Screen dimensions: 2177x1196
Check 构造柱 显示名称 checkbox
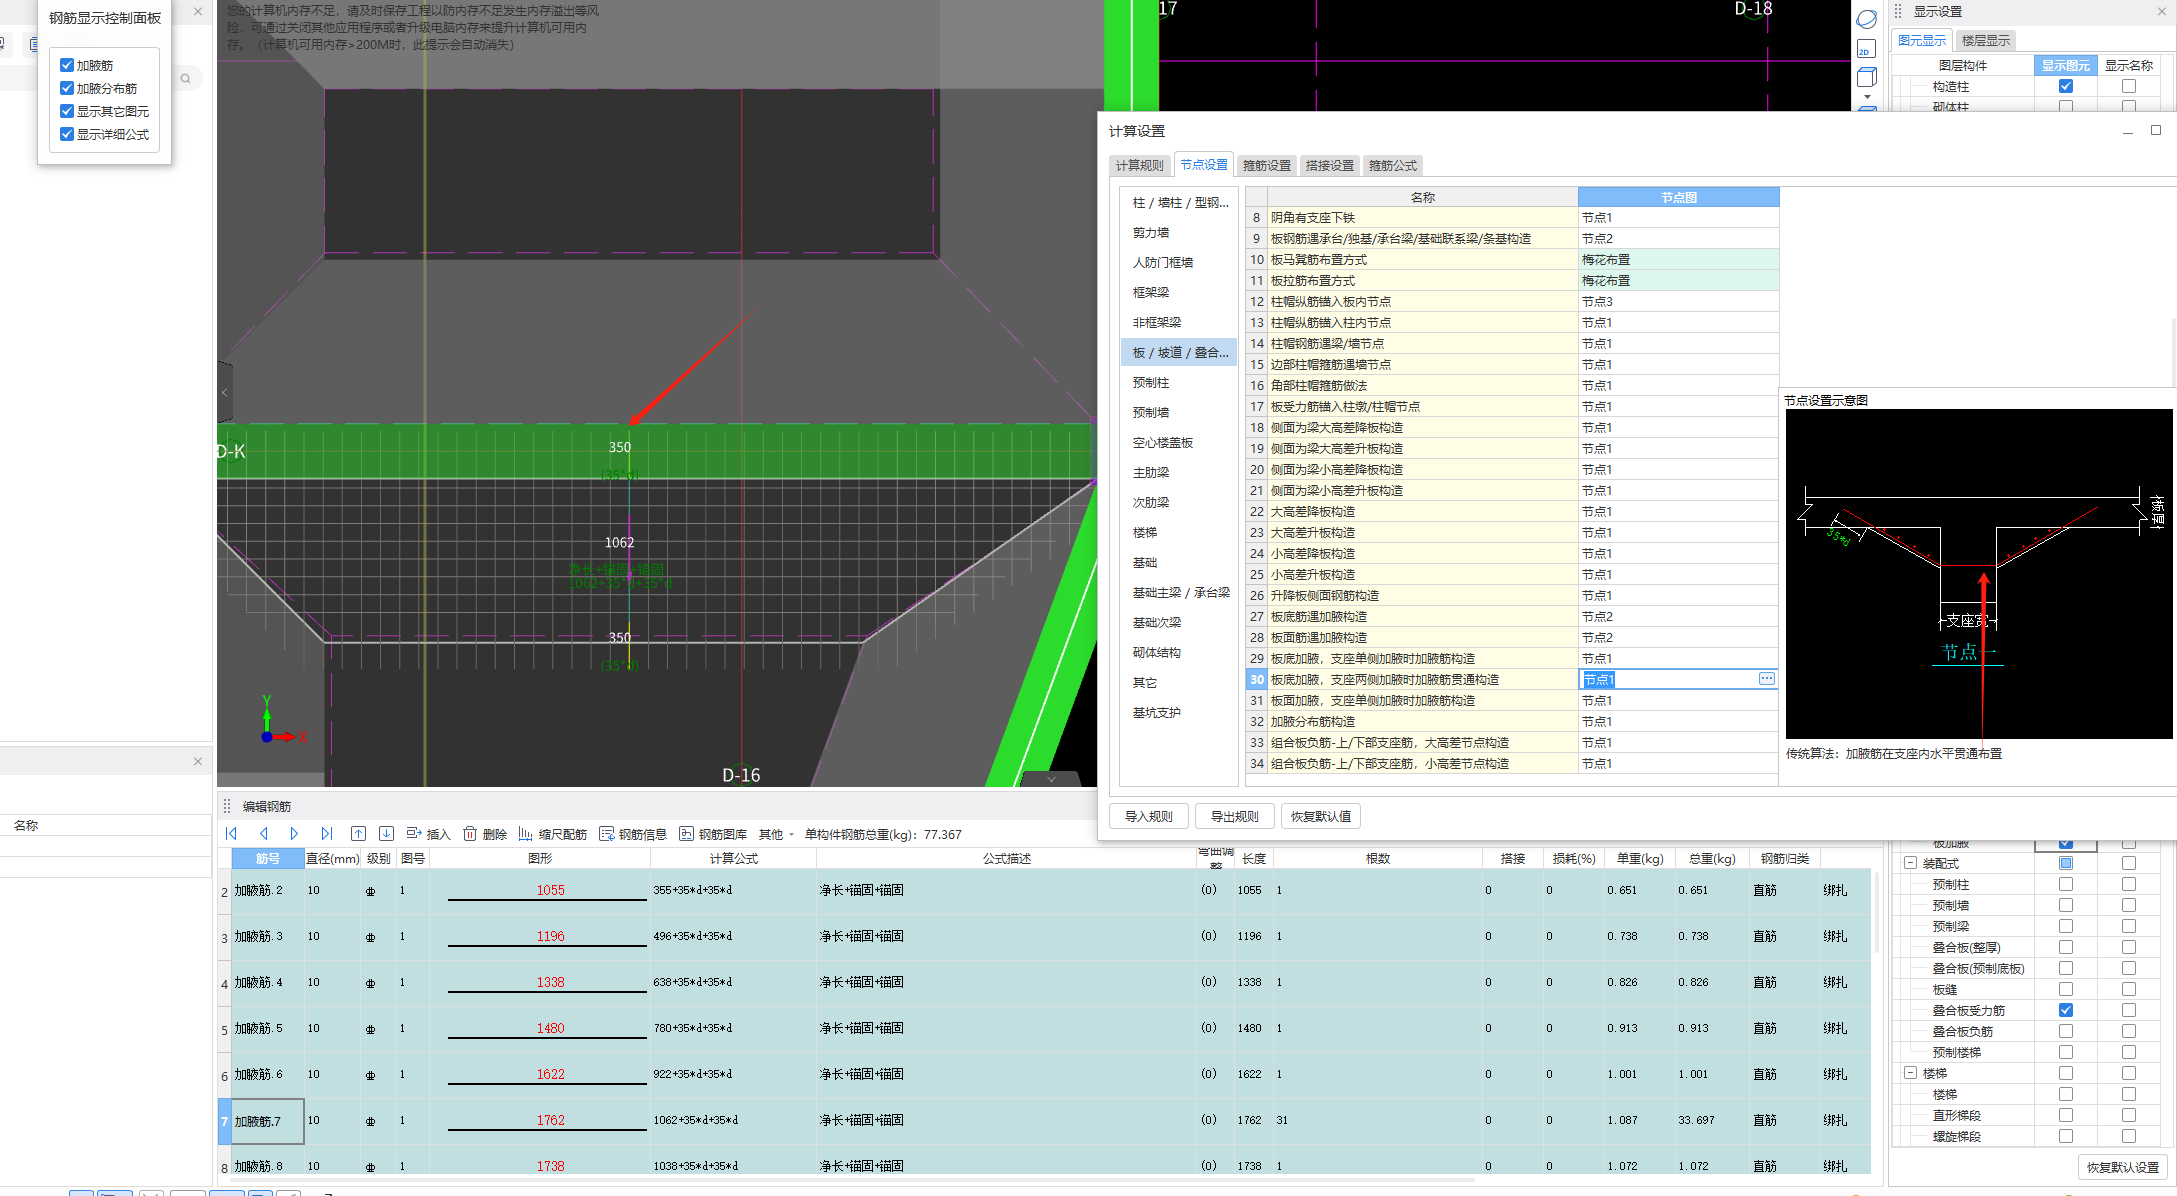(x=2129, y=86)
